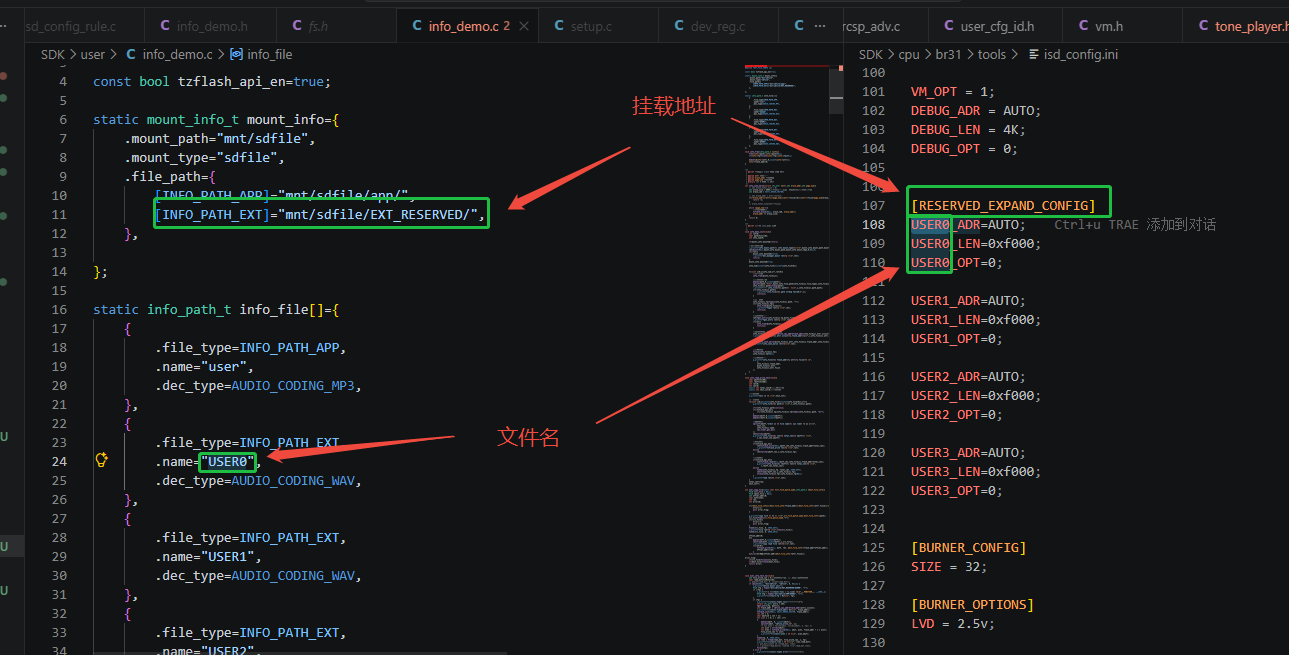Click the lightbulb quick-fix icon on line 24
Viewport: 1289px width, 655px height.
pyautogui.click(x=101, y=460)
